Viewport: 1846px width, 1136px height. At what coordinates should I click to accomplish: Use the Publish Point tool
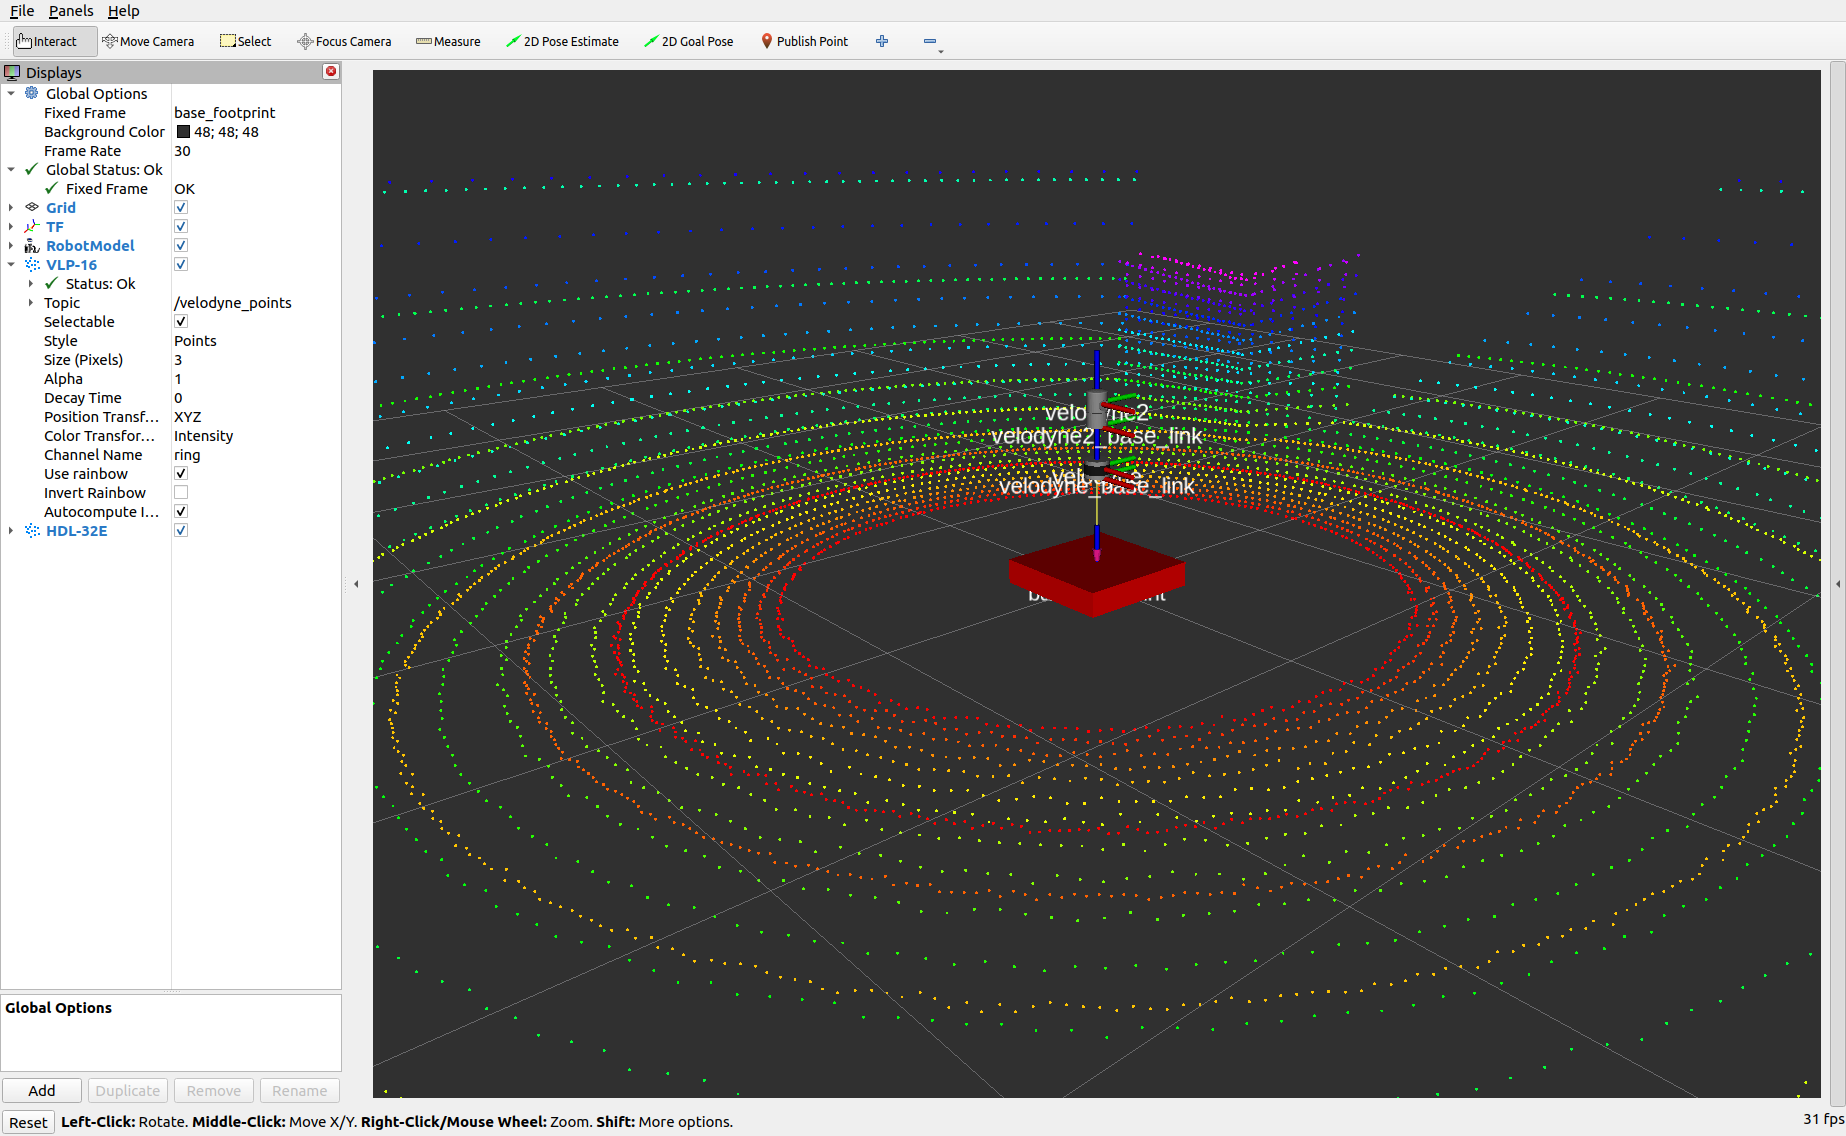click(x=804, y=41)
